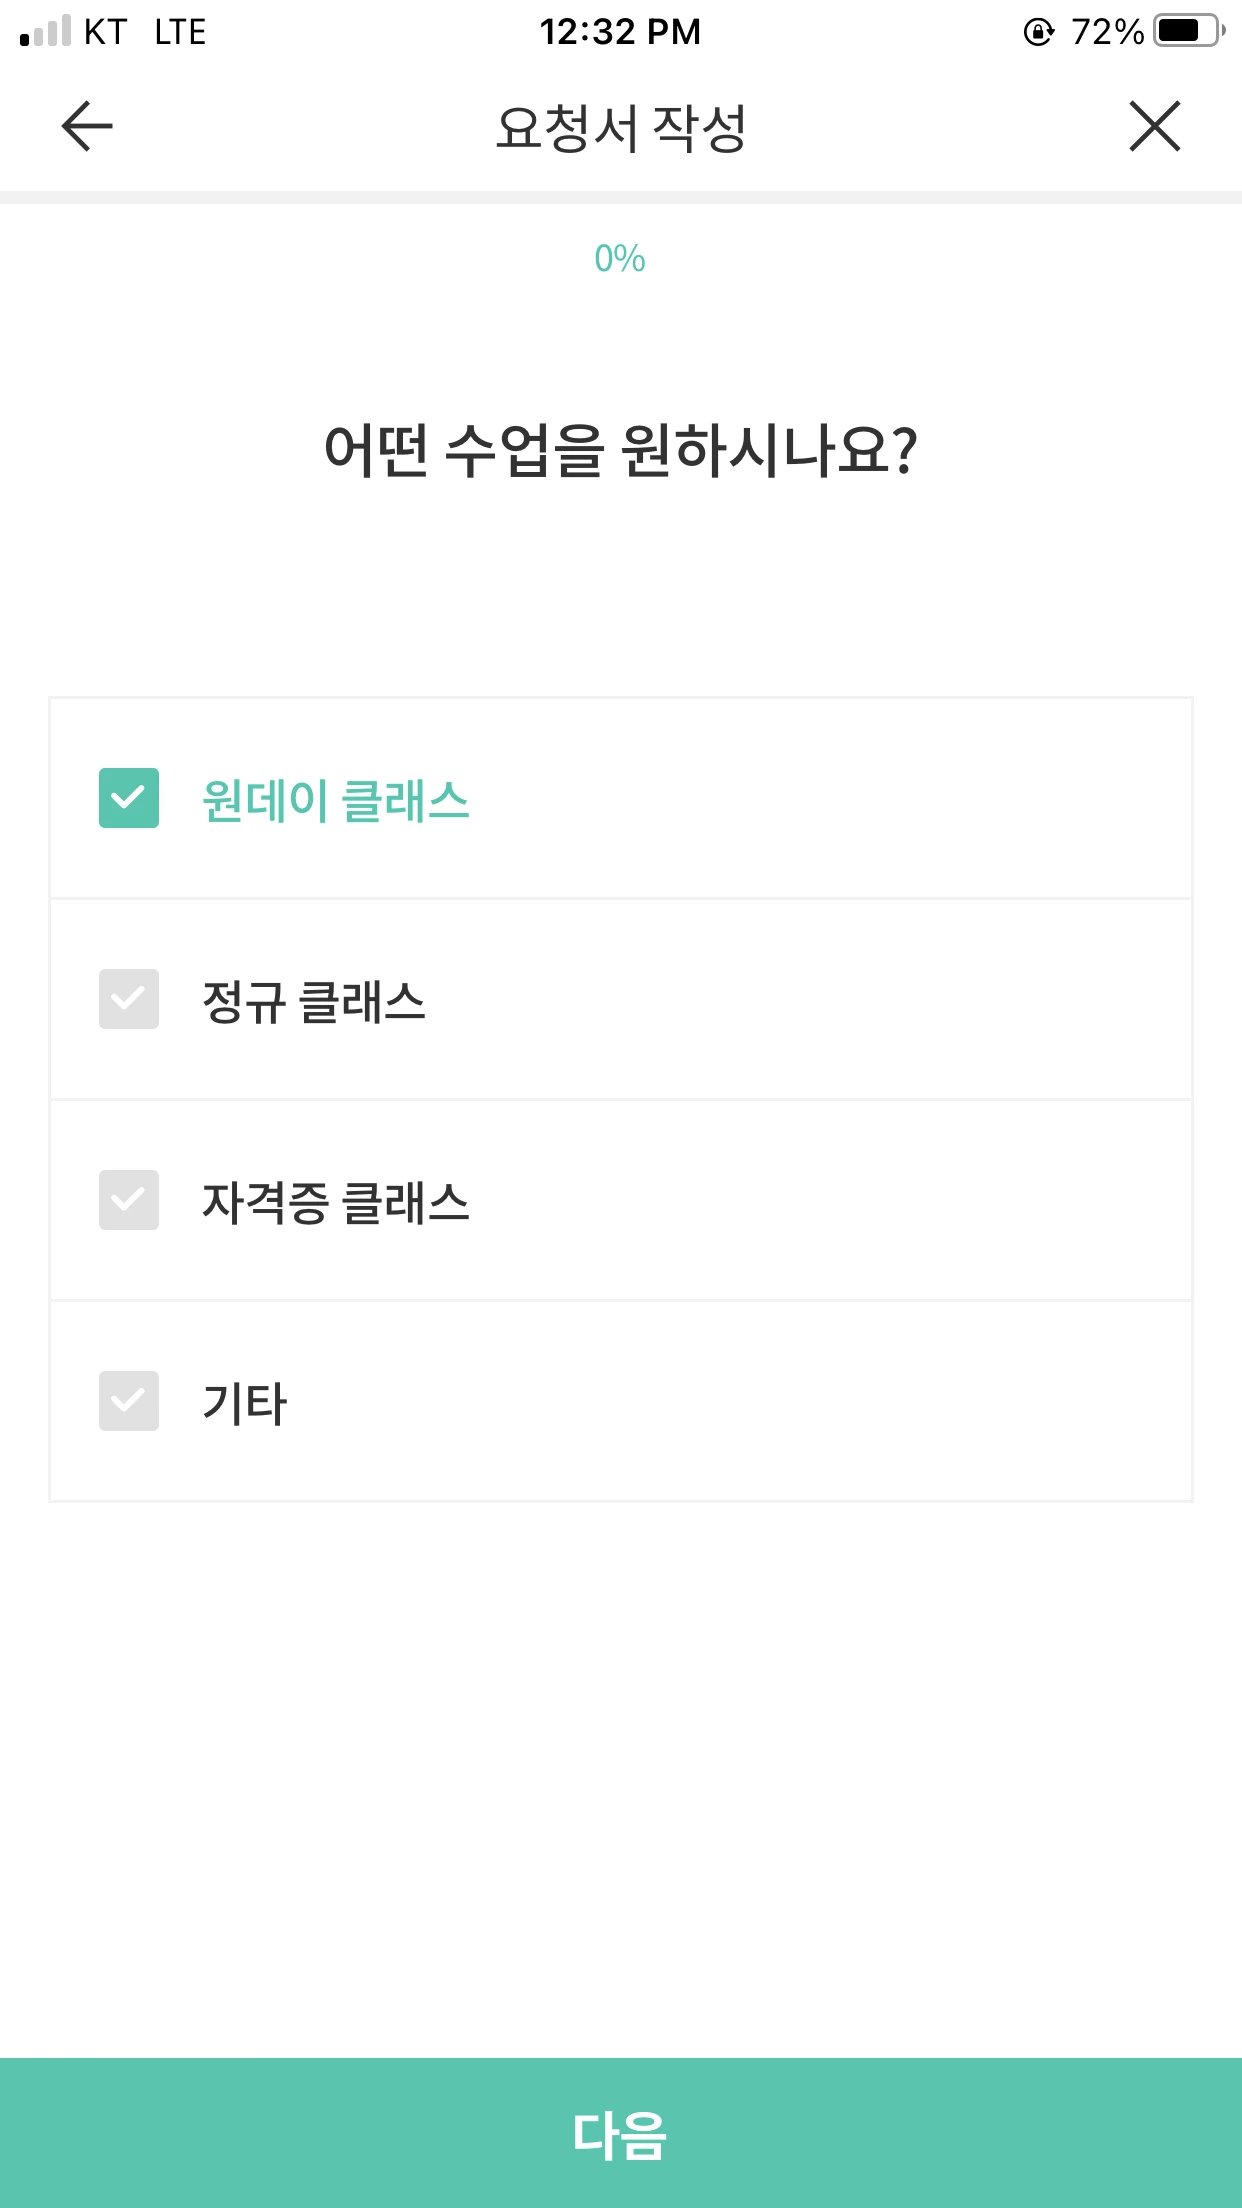Select the 정규 클래스 option row
This screenshot has width=1242, height=2208.
point(621,999)
